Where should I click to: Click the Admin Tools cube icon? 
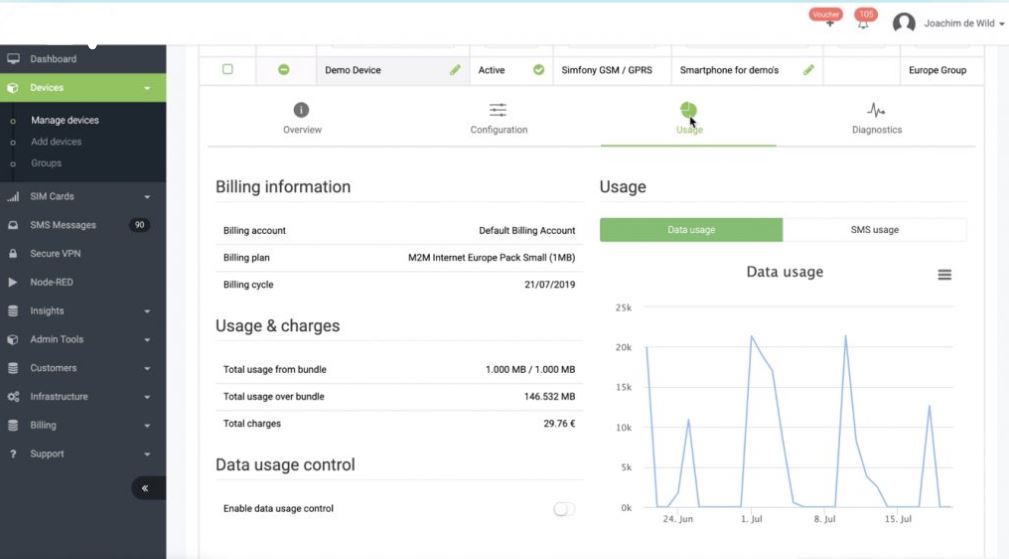pyautogui.click(x=13, y=339)
